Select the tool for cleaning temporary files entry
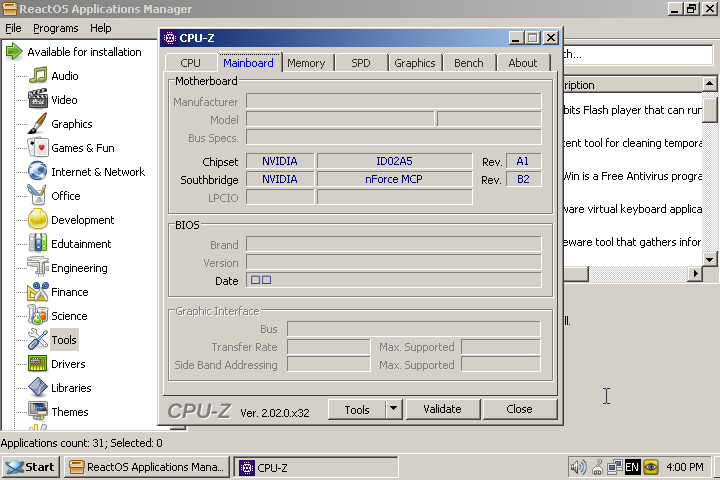Screen dimensions: 720x480 coord(633,143)
